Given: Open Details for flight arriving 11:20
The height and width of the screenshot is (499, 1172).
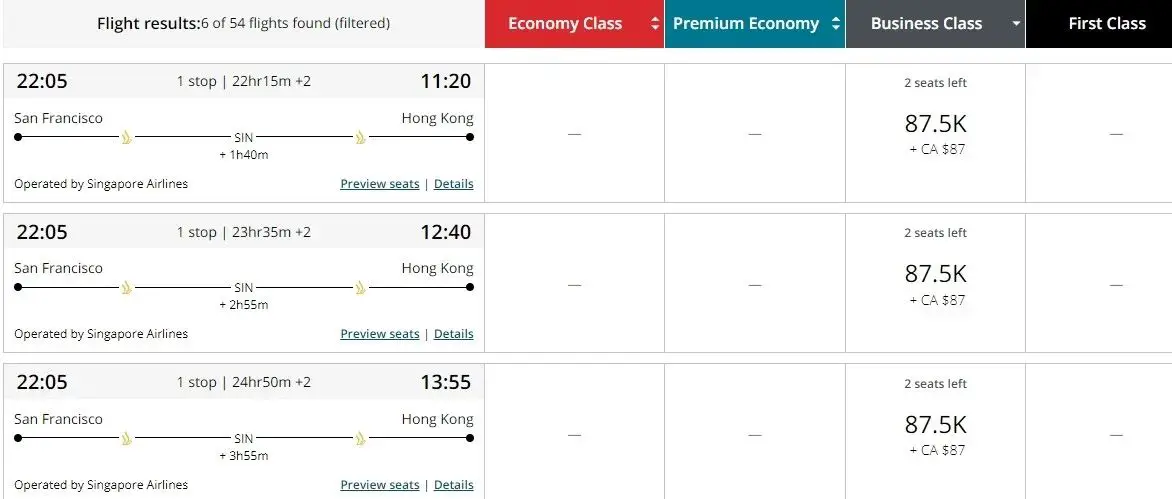Looking at the screenshot, I should point(453,184).
